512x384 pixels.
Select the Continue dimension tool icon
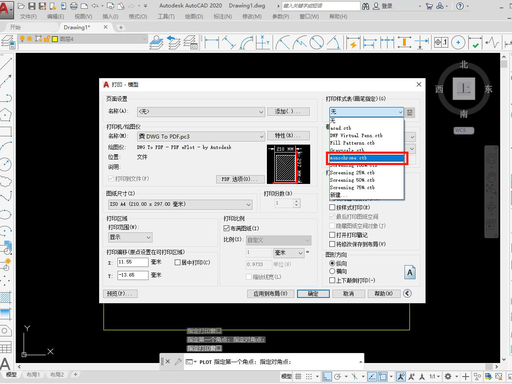point(387,43)
